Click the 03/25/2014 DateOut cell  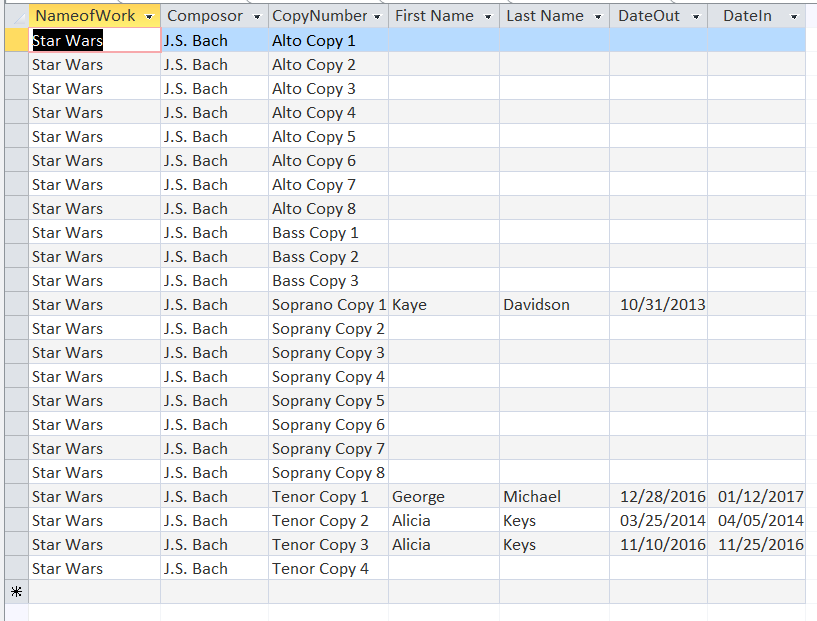click(659, 520)
